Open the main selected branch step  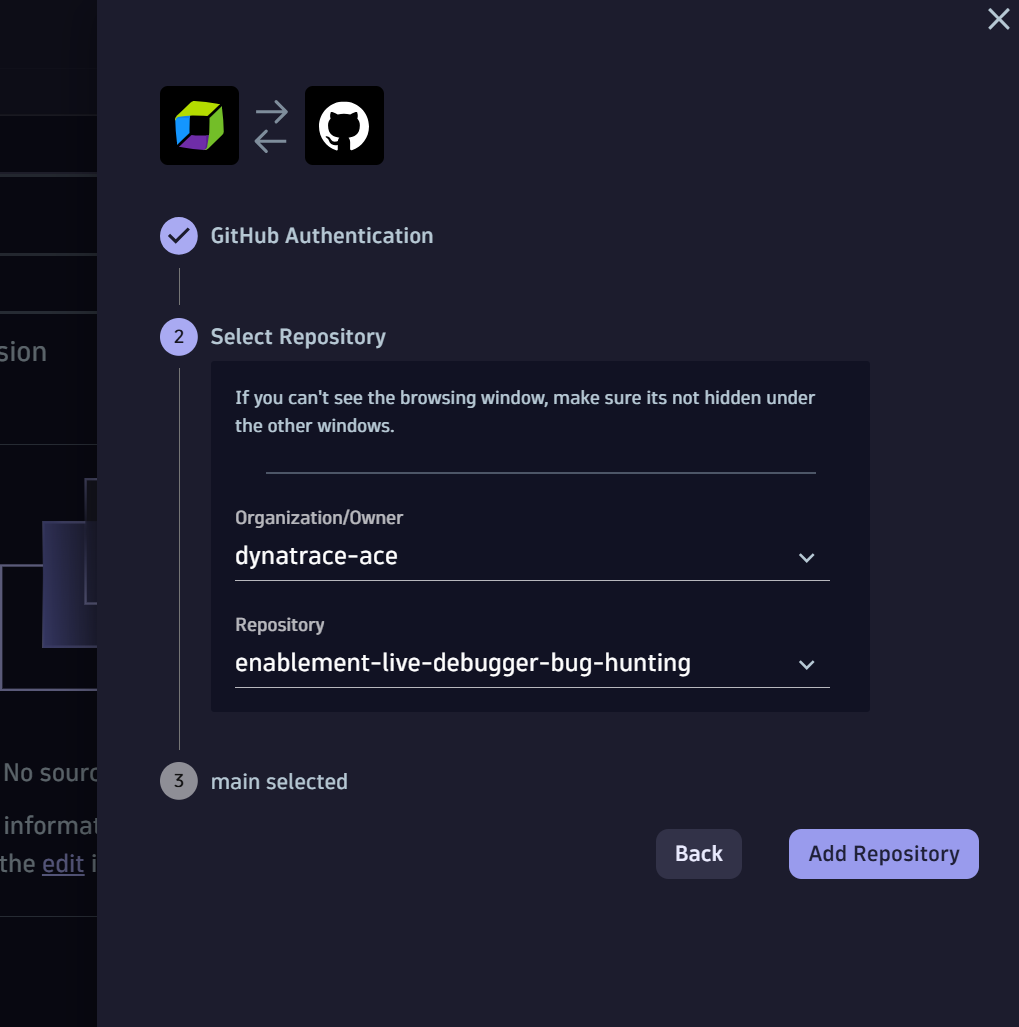click(279, 781)
